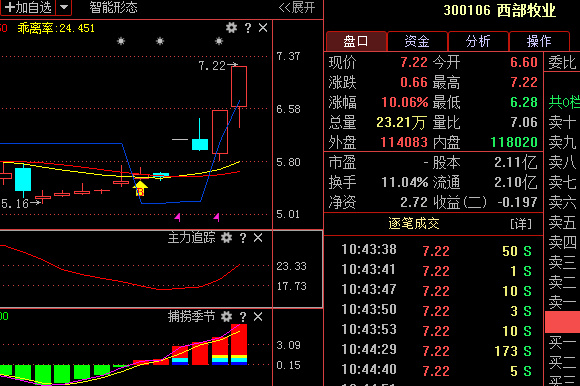Open the 详 details link for 逐笔成交
The image size is (580, 386).
pos(521,223)
